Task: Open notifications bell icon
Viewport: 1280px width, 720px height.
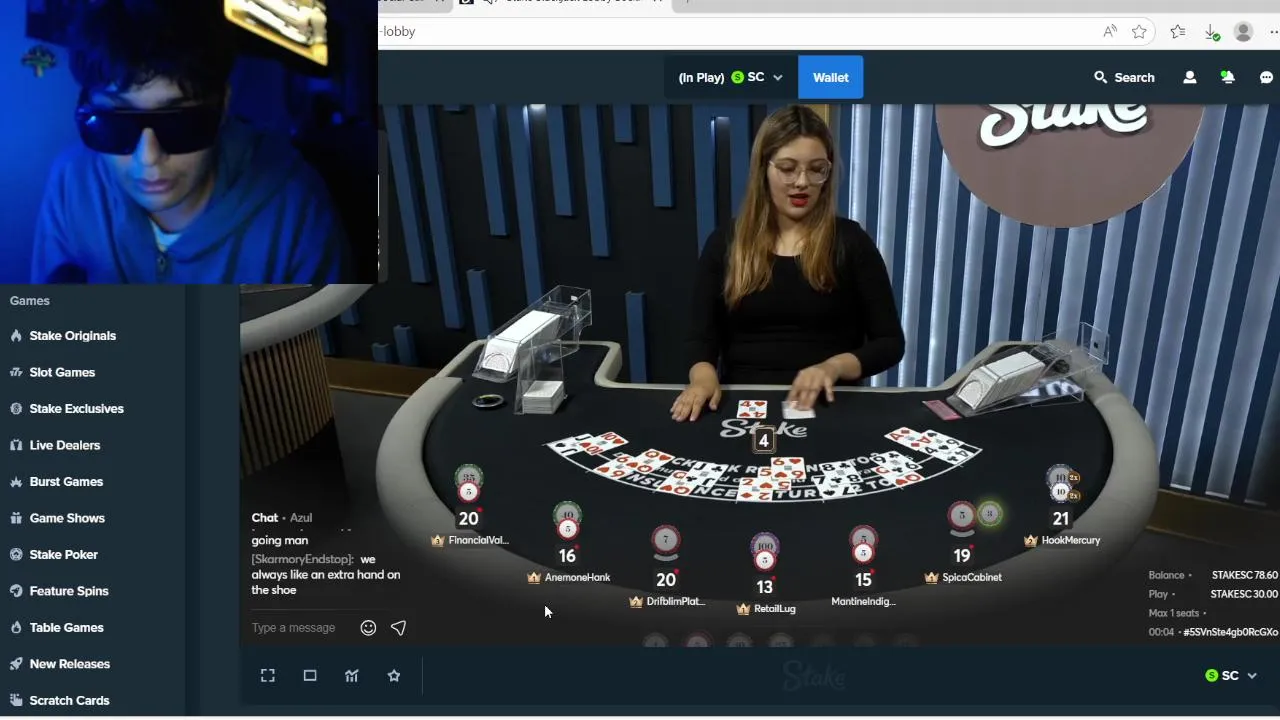Action: tap(1228, 77)
